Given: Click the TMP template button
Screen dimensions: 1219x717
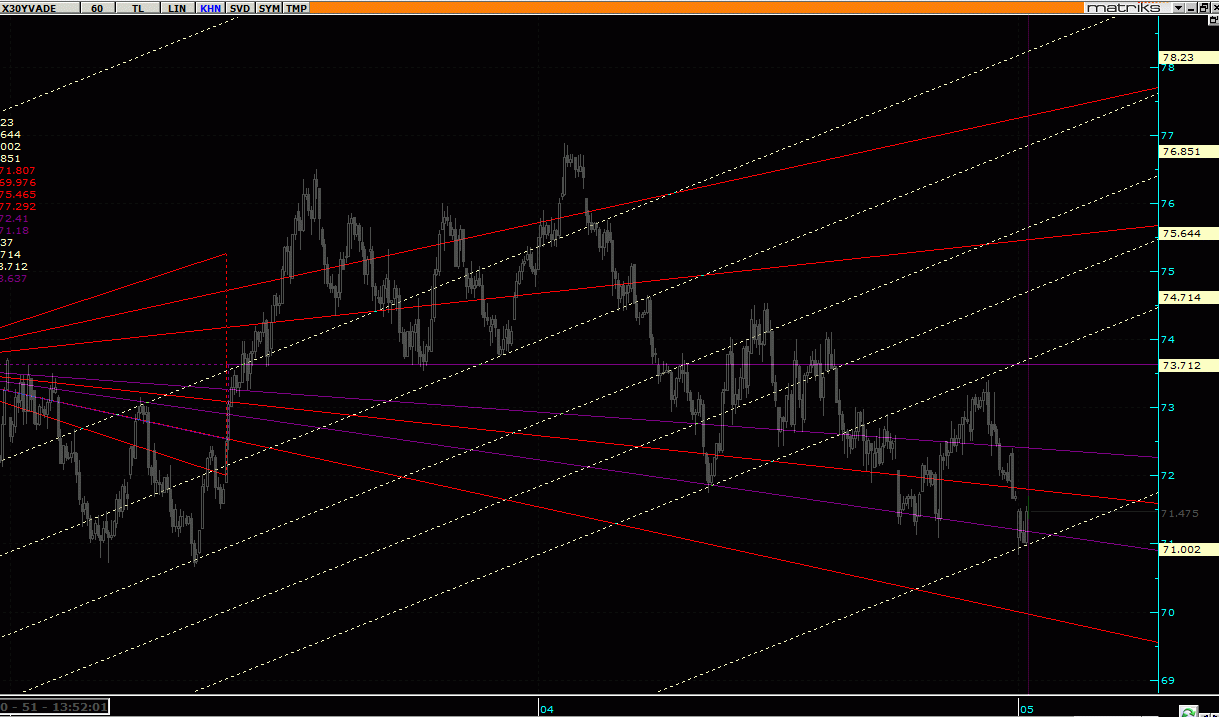Looking at the screenshot, I should point(296,8).
